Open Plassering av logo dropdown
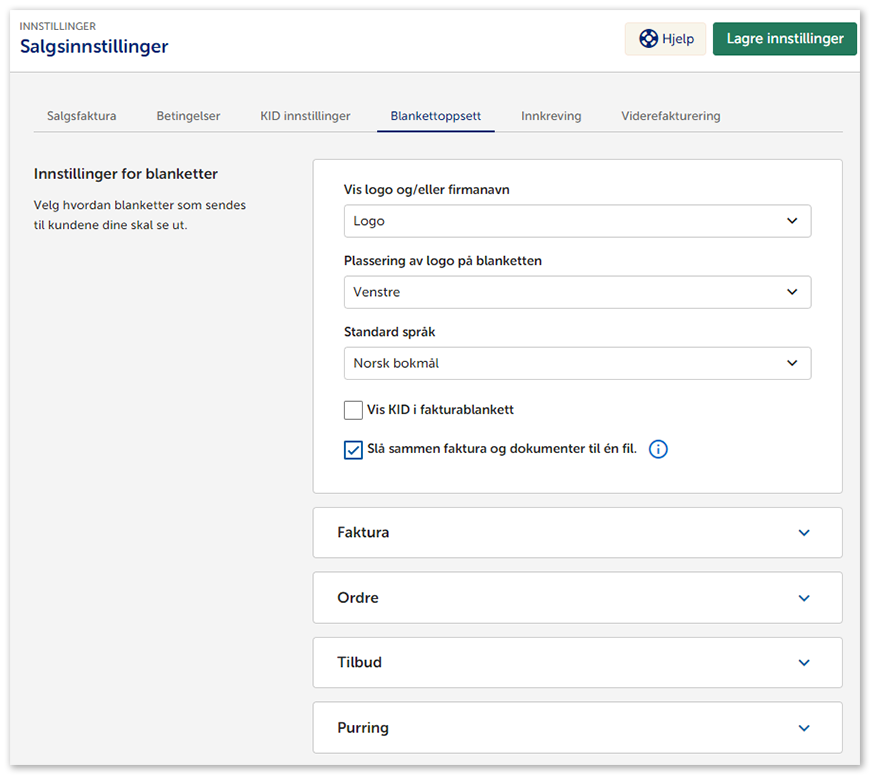870x775 pixels. click(577, 292)
